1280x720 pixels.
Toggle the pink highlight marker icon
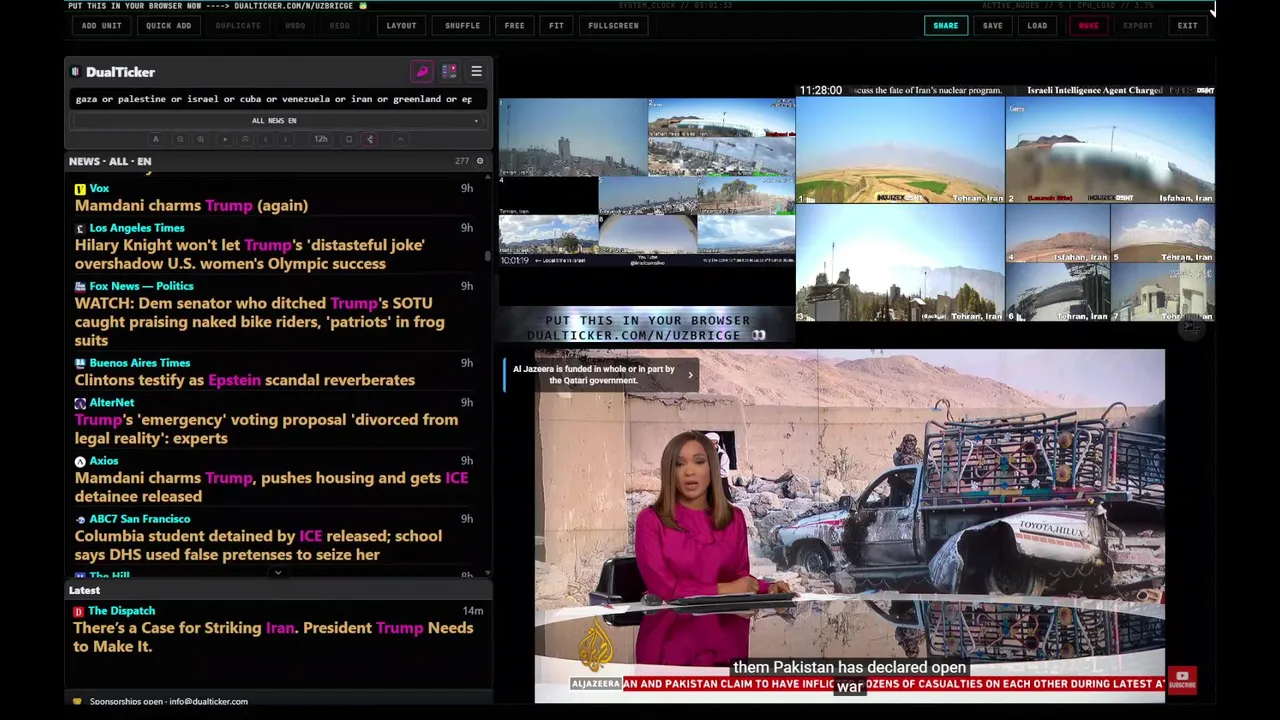coord(422,72)
